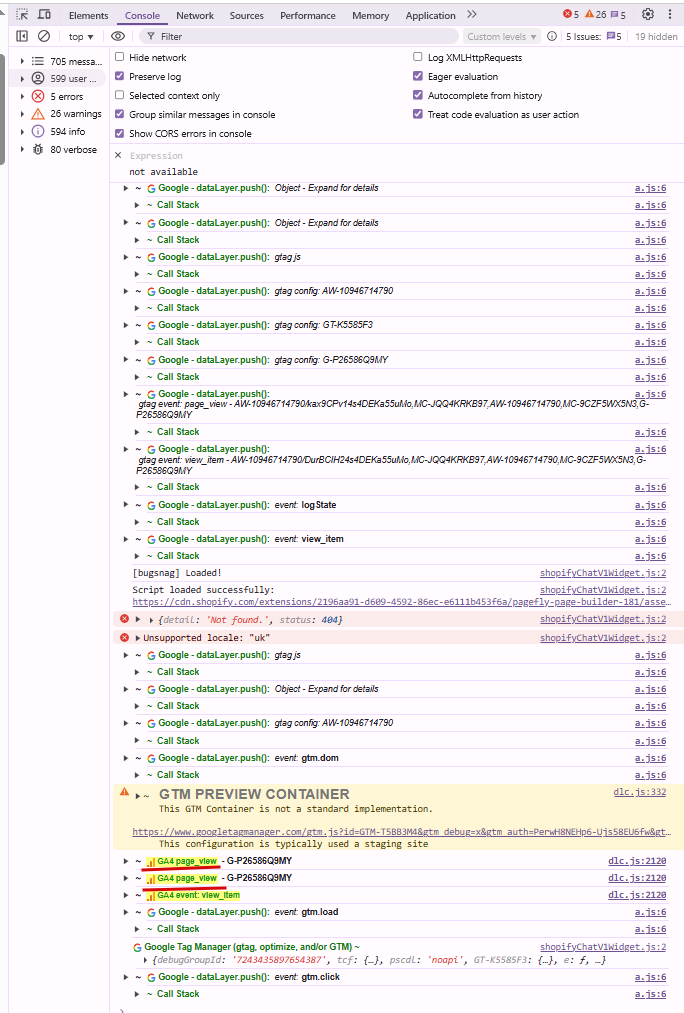The width and height of the screenshot is (684, 1013).
Task: Create live expression with eye icon
Action: tap(118, 36)
